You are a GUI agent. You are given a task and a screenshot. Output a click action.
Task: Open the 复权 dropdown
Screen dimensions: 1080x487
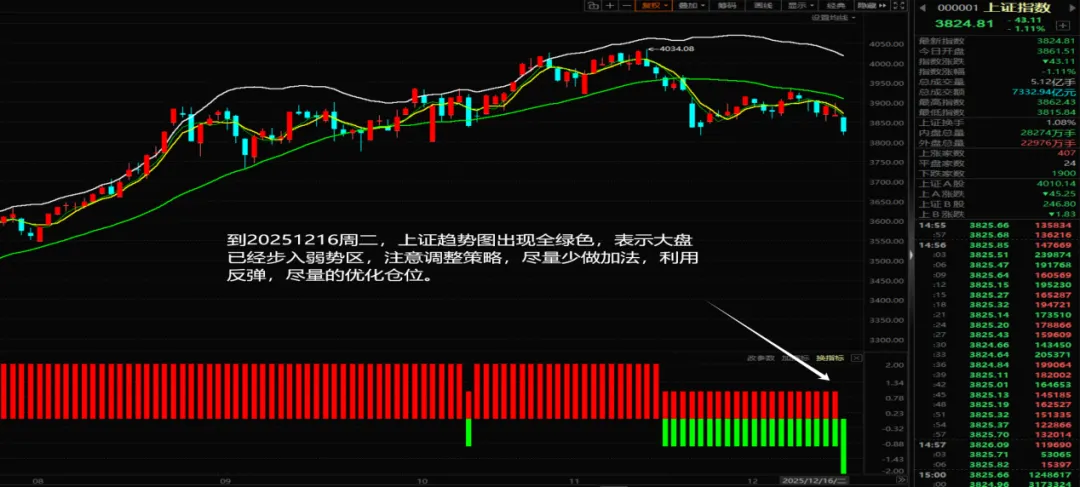(x=653, y=6)
